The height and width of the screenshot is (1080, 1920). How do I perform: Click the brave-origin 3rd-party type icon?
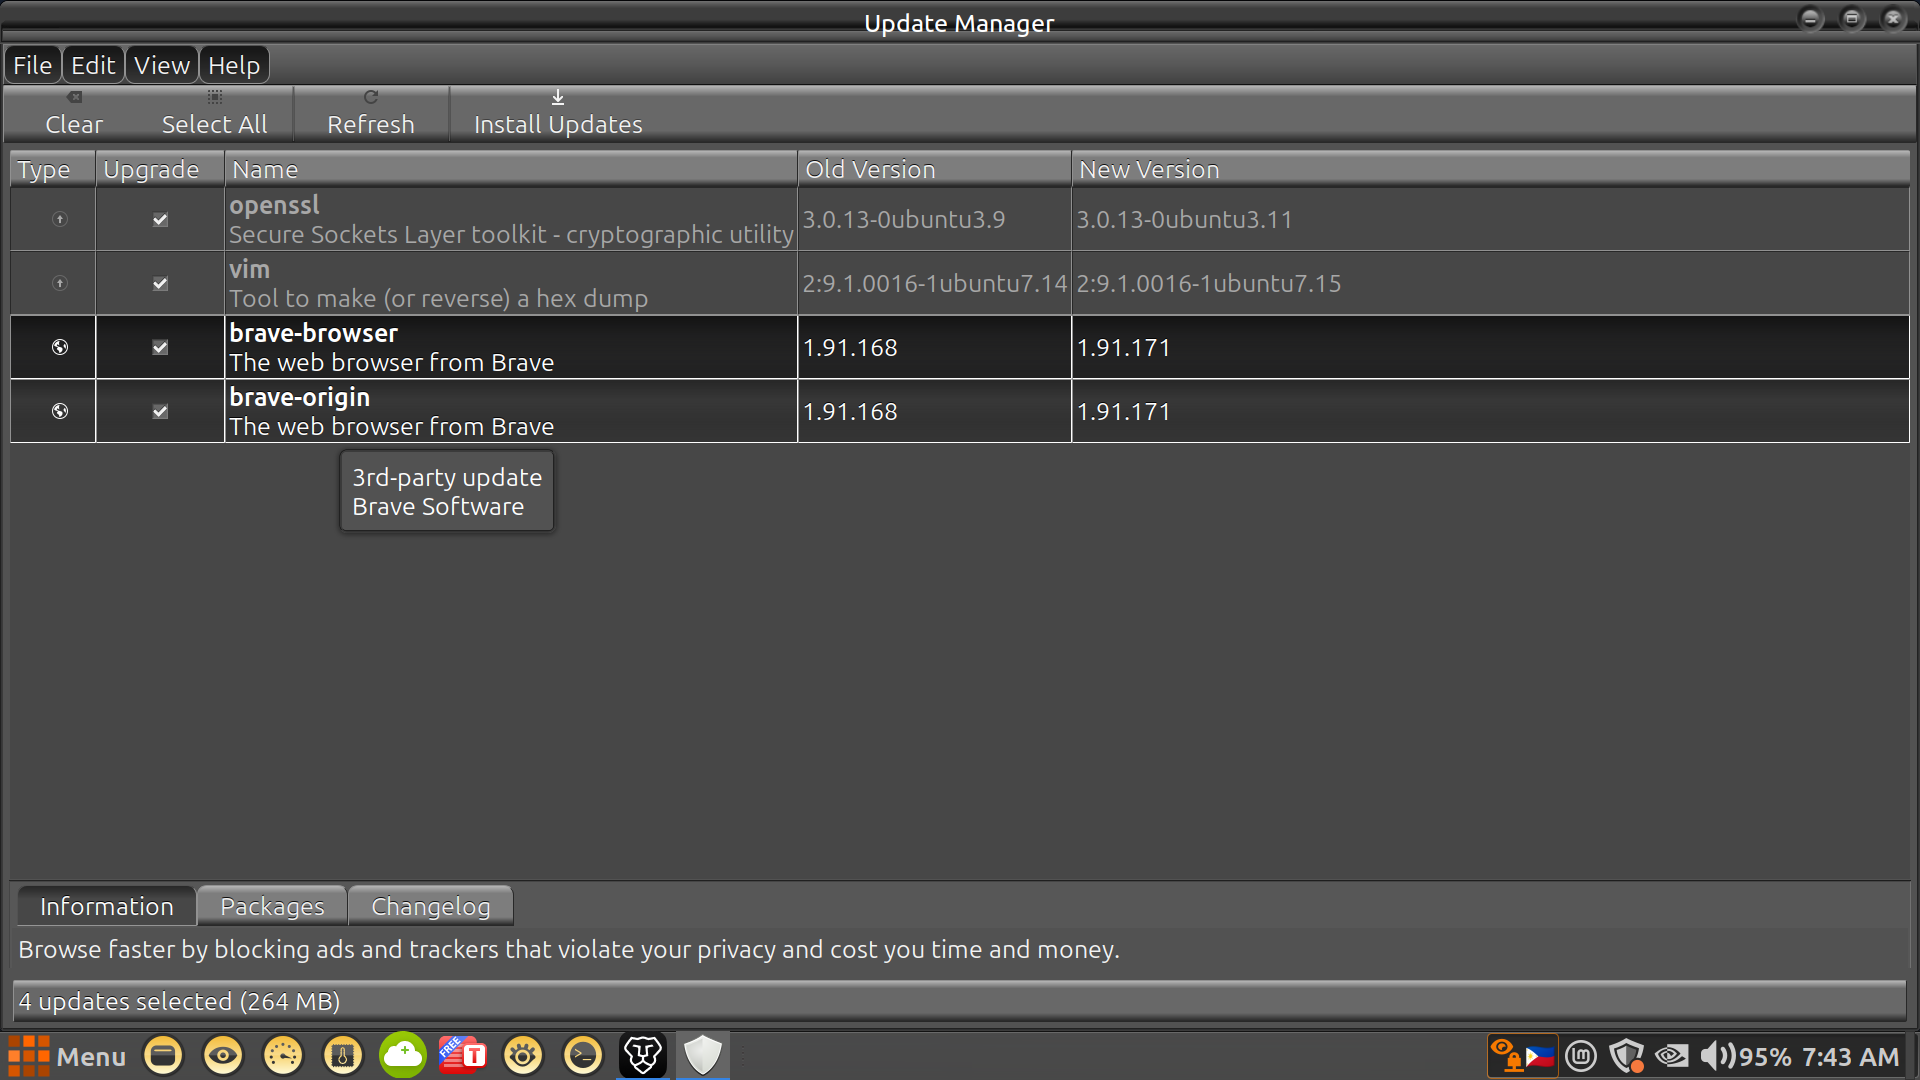click(x=60, y=411)
